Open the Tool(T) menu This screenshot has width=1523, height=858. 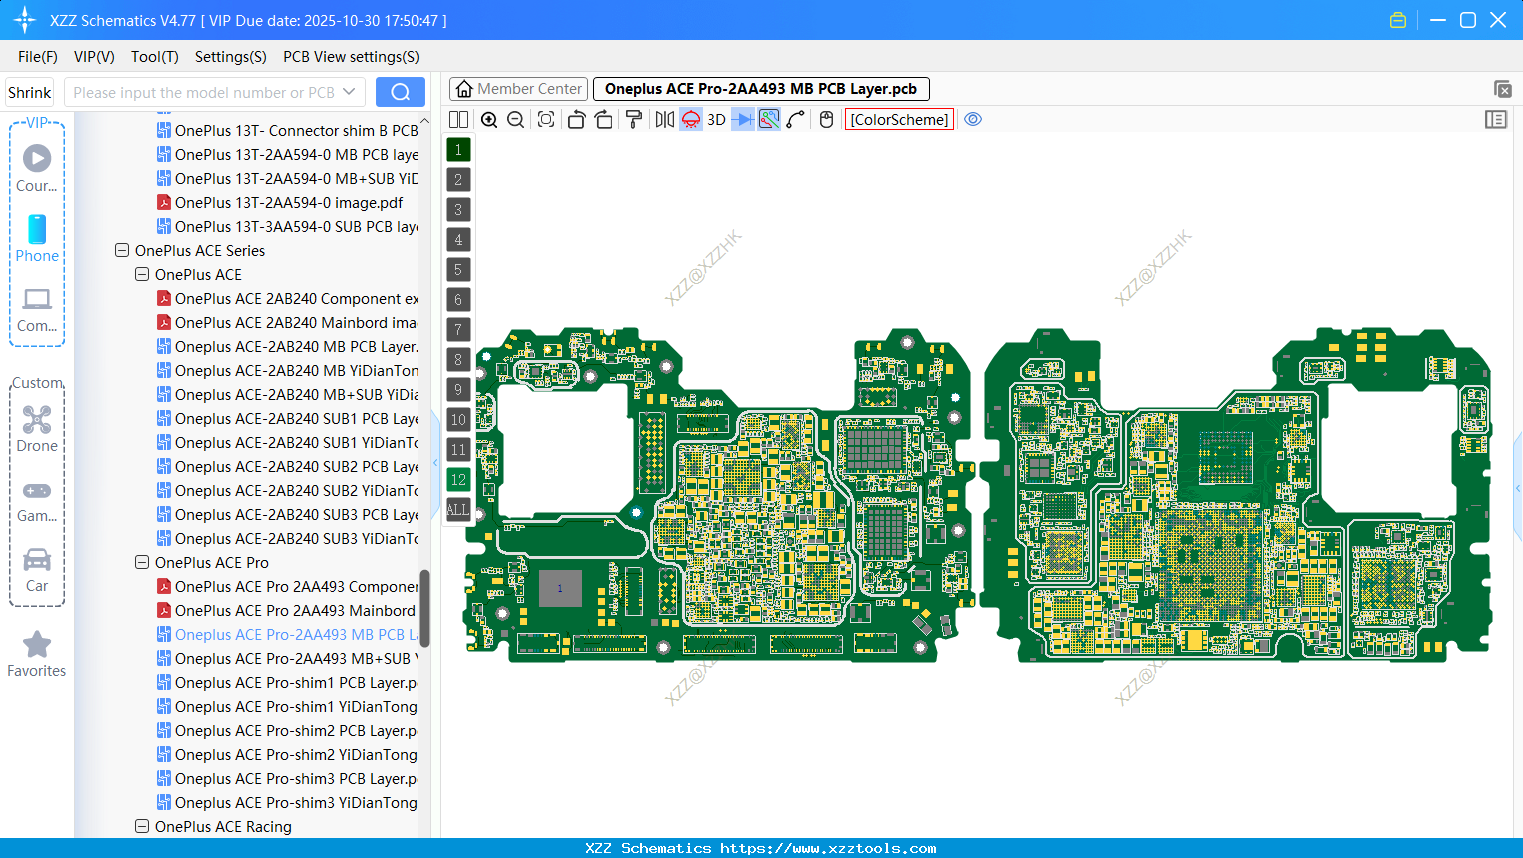tap(154, 57)
